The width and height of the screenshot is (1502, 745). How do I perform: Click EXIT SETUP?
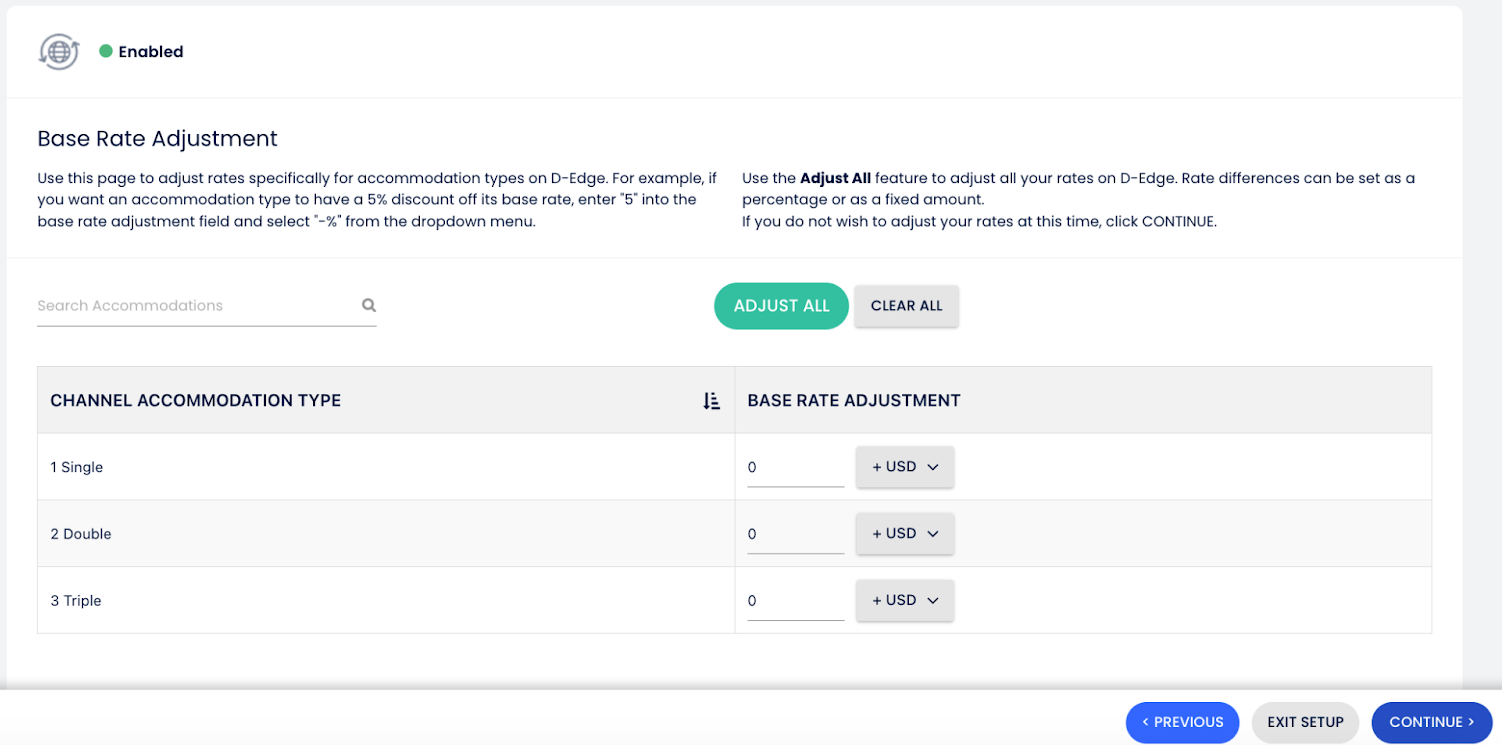1305,722
